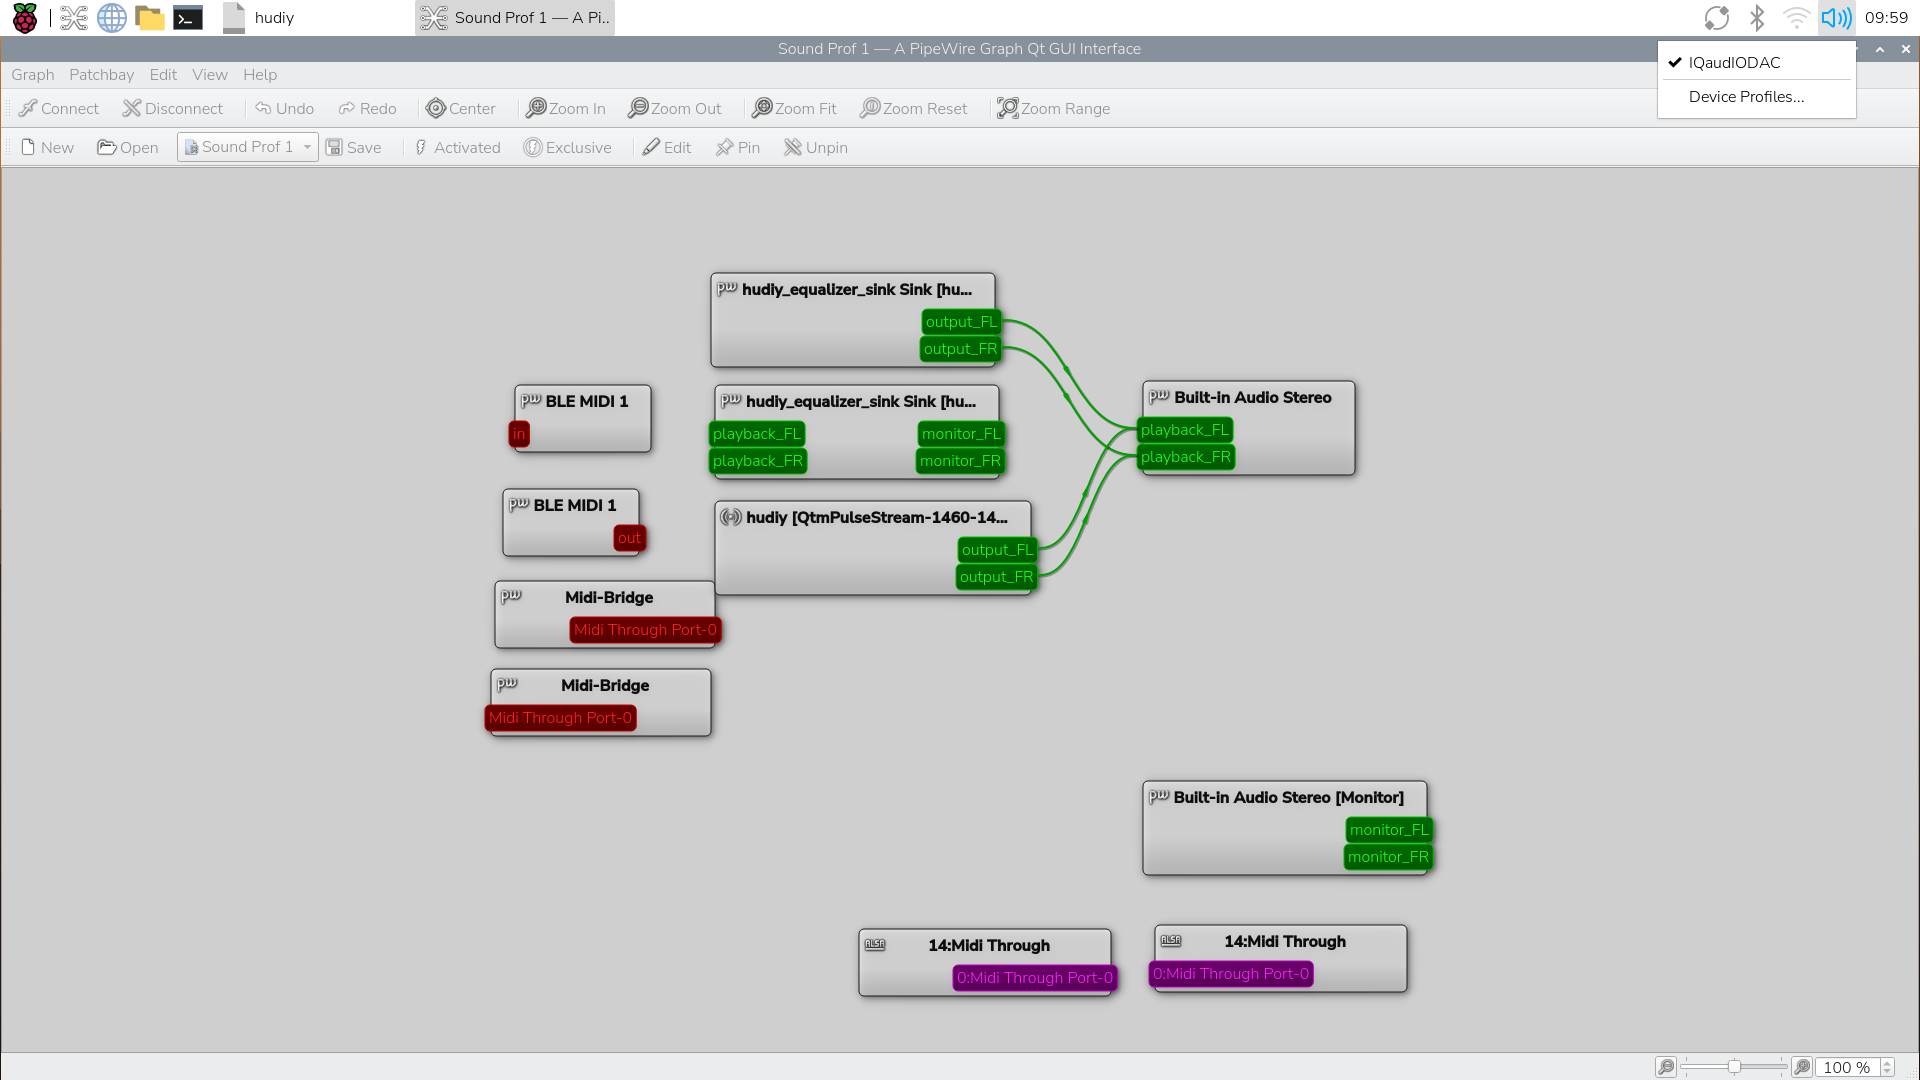The height and width of the screenshot is (1080, 1920).
Task: Open the Bluetooth tray icon
Action: 1757,17
